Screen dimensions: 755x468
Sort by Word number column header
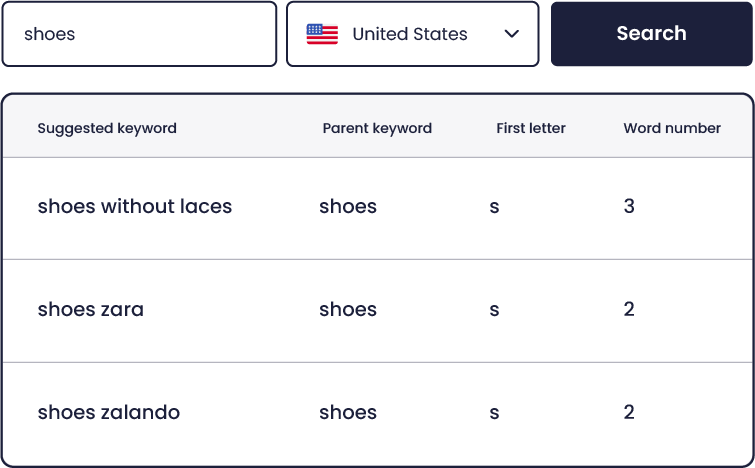672,128
